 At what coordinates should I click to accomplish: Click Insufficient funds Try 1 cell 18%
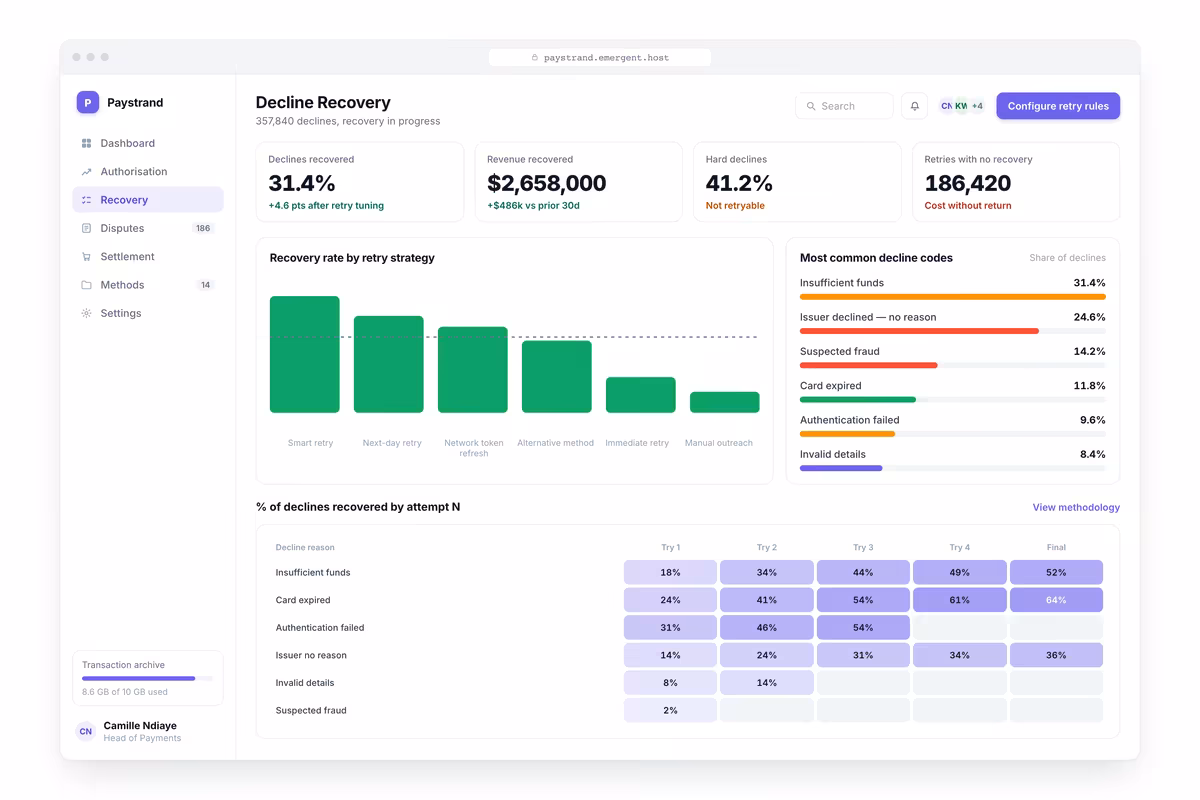tap(670, 573)
